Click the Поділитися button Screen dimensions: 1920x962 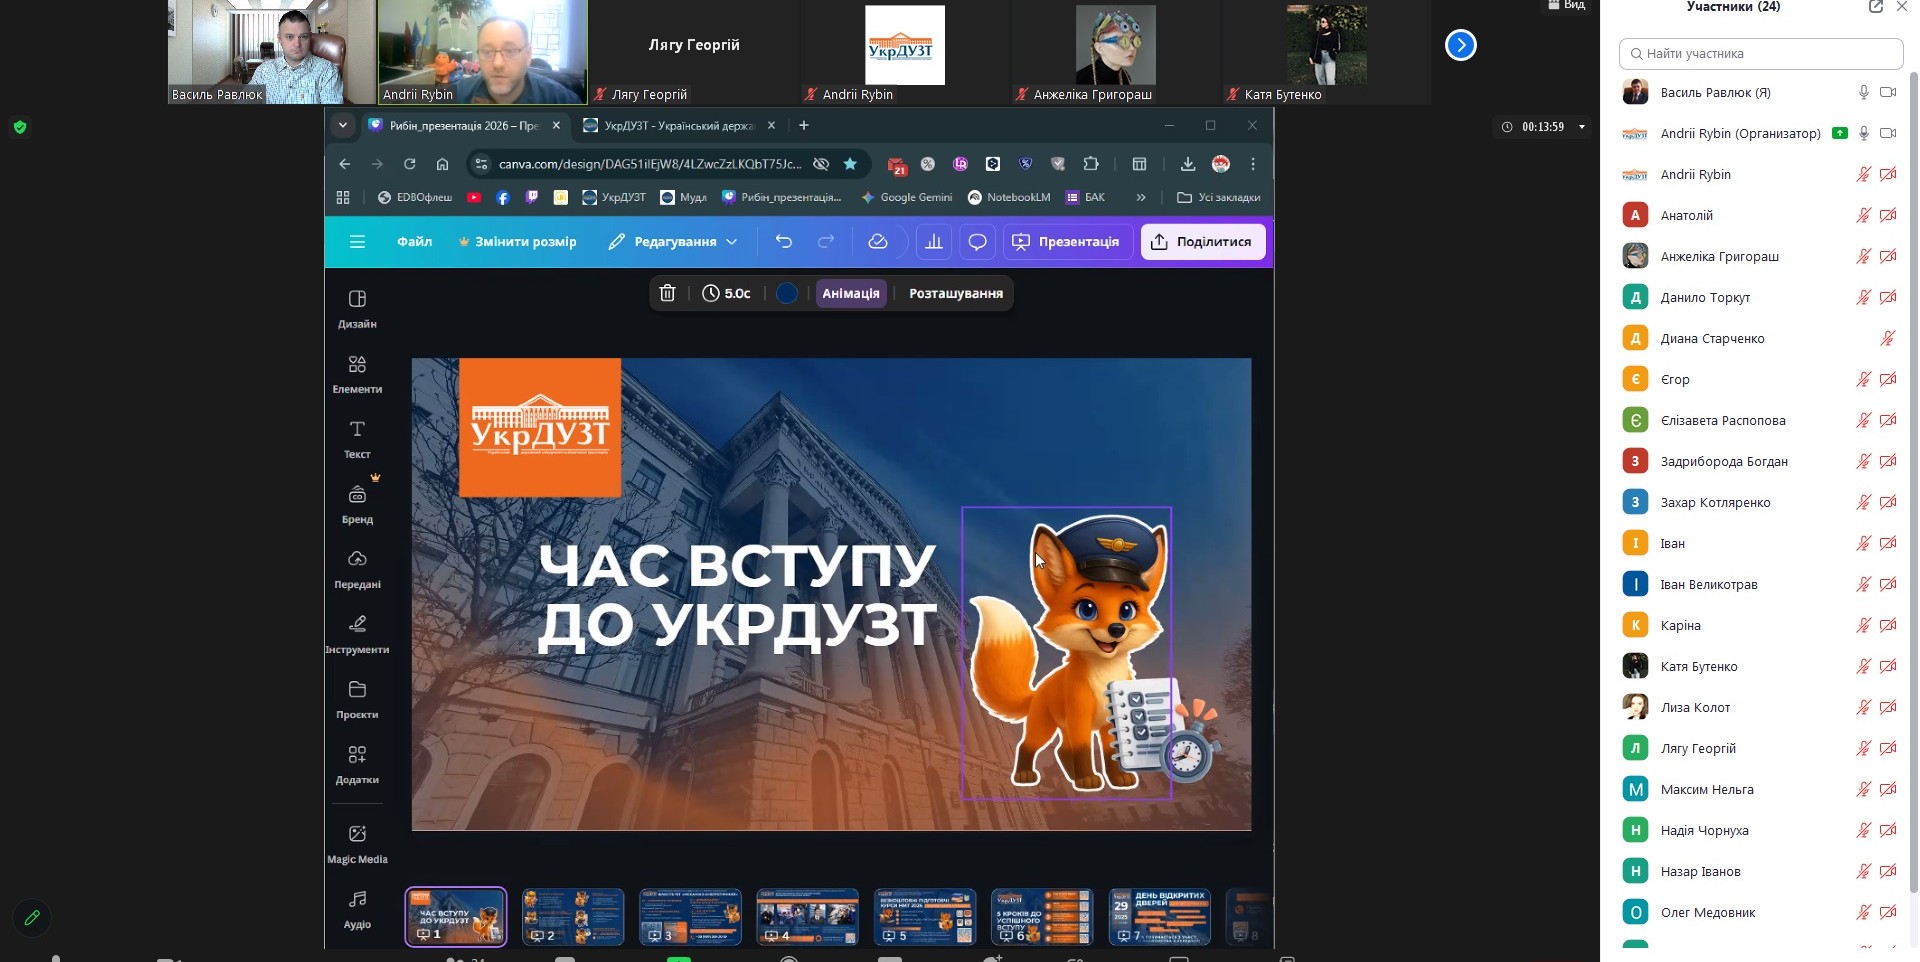point(1202,241)
